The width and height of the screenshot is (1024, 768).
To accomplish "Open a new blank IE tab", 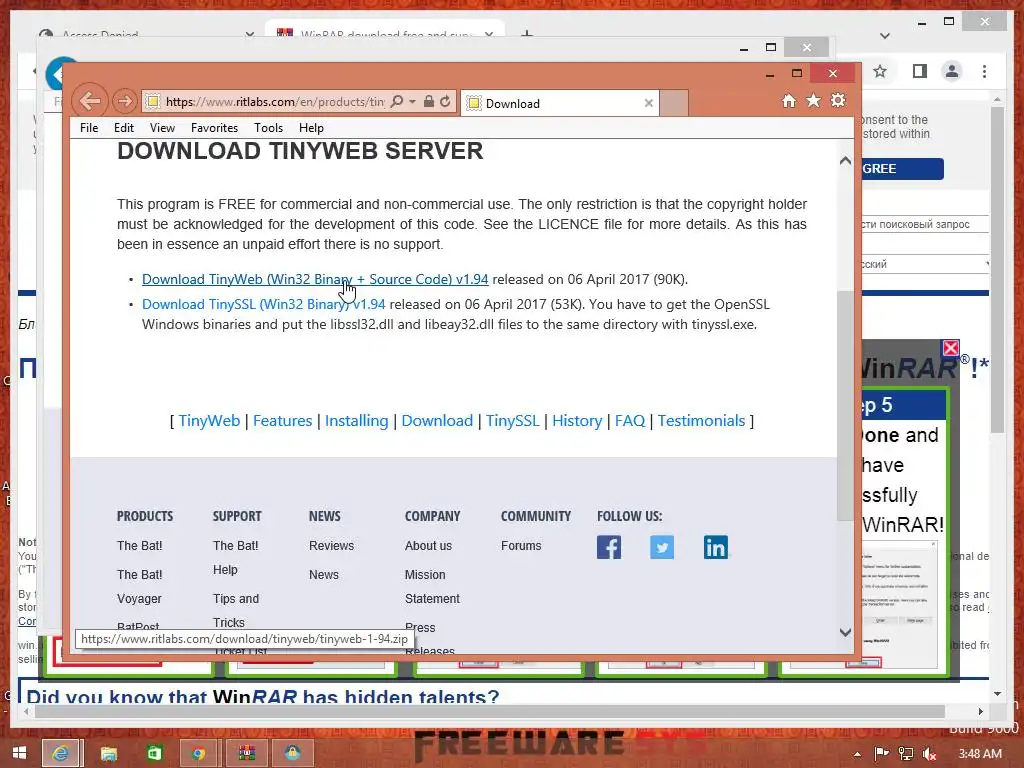I will (673, 103).
